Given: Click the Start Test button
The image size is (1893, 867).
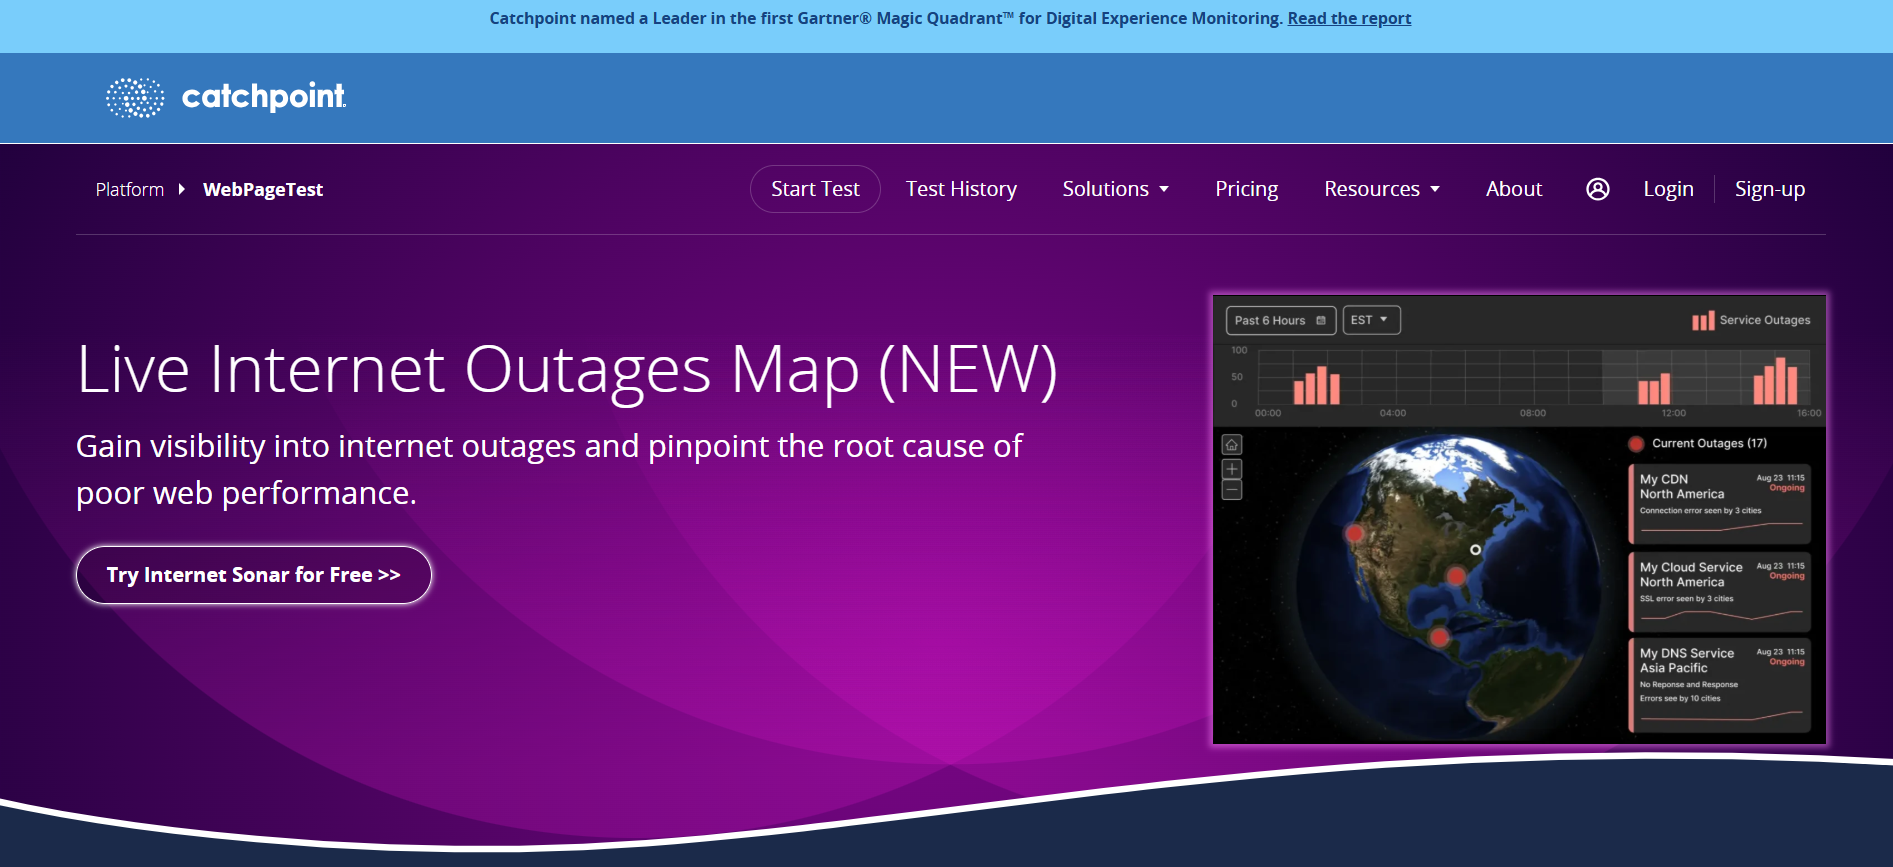Looking at the screenshot, I should pos(815,189).
